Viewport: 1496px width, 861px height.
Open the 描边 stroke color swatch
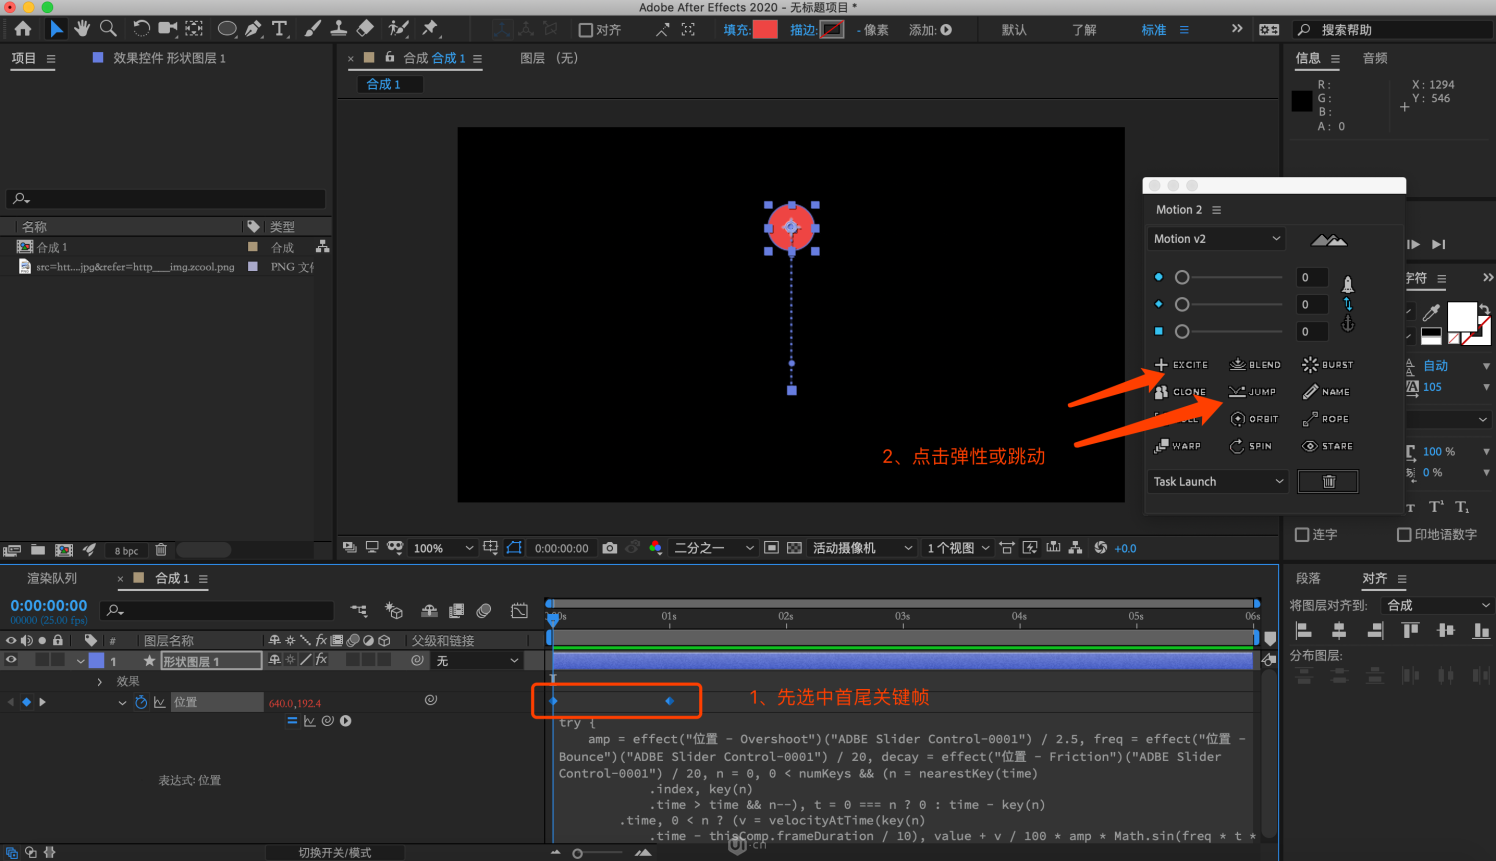point(832,30)
